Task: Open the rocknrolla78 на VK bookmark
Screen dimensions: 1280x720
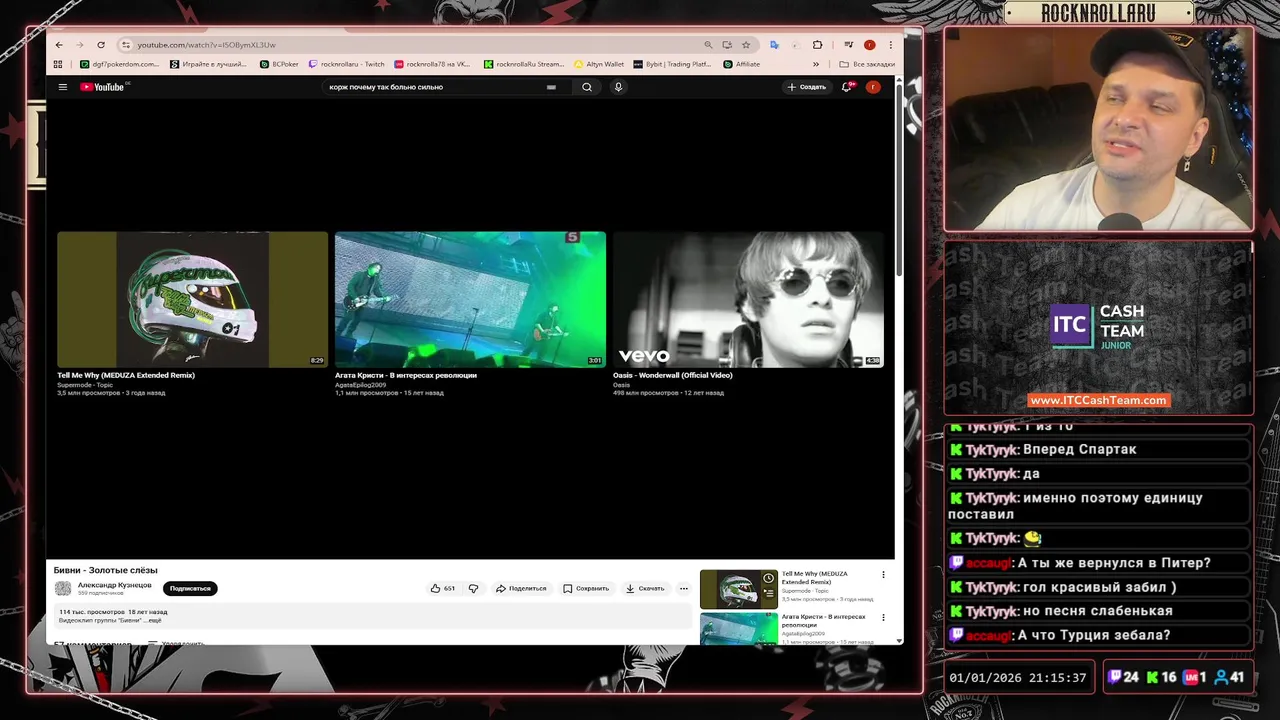Action: pyautogui.click(x=432, y=64)
